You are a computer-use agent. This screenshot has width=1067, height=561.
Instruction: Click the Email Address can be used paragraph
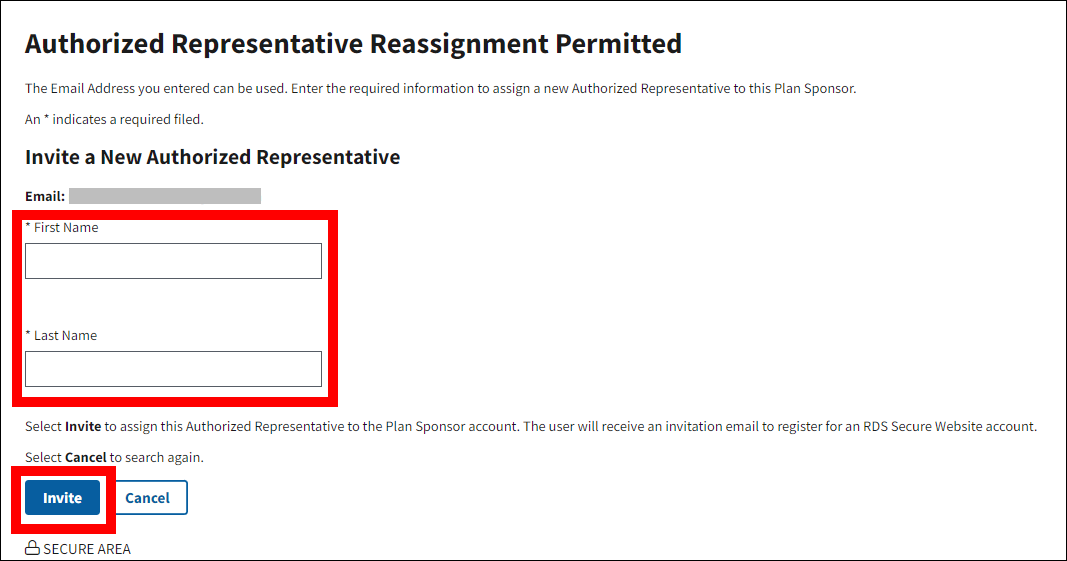(x=440, y=88)
